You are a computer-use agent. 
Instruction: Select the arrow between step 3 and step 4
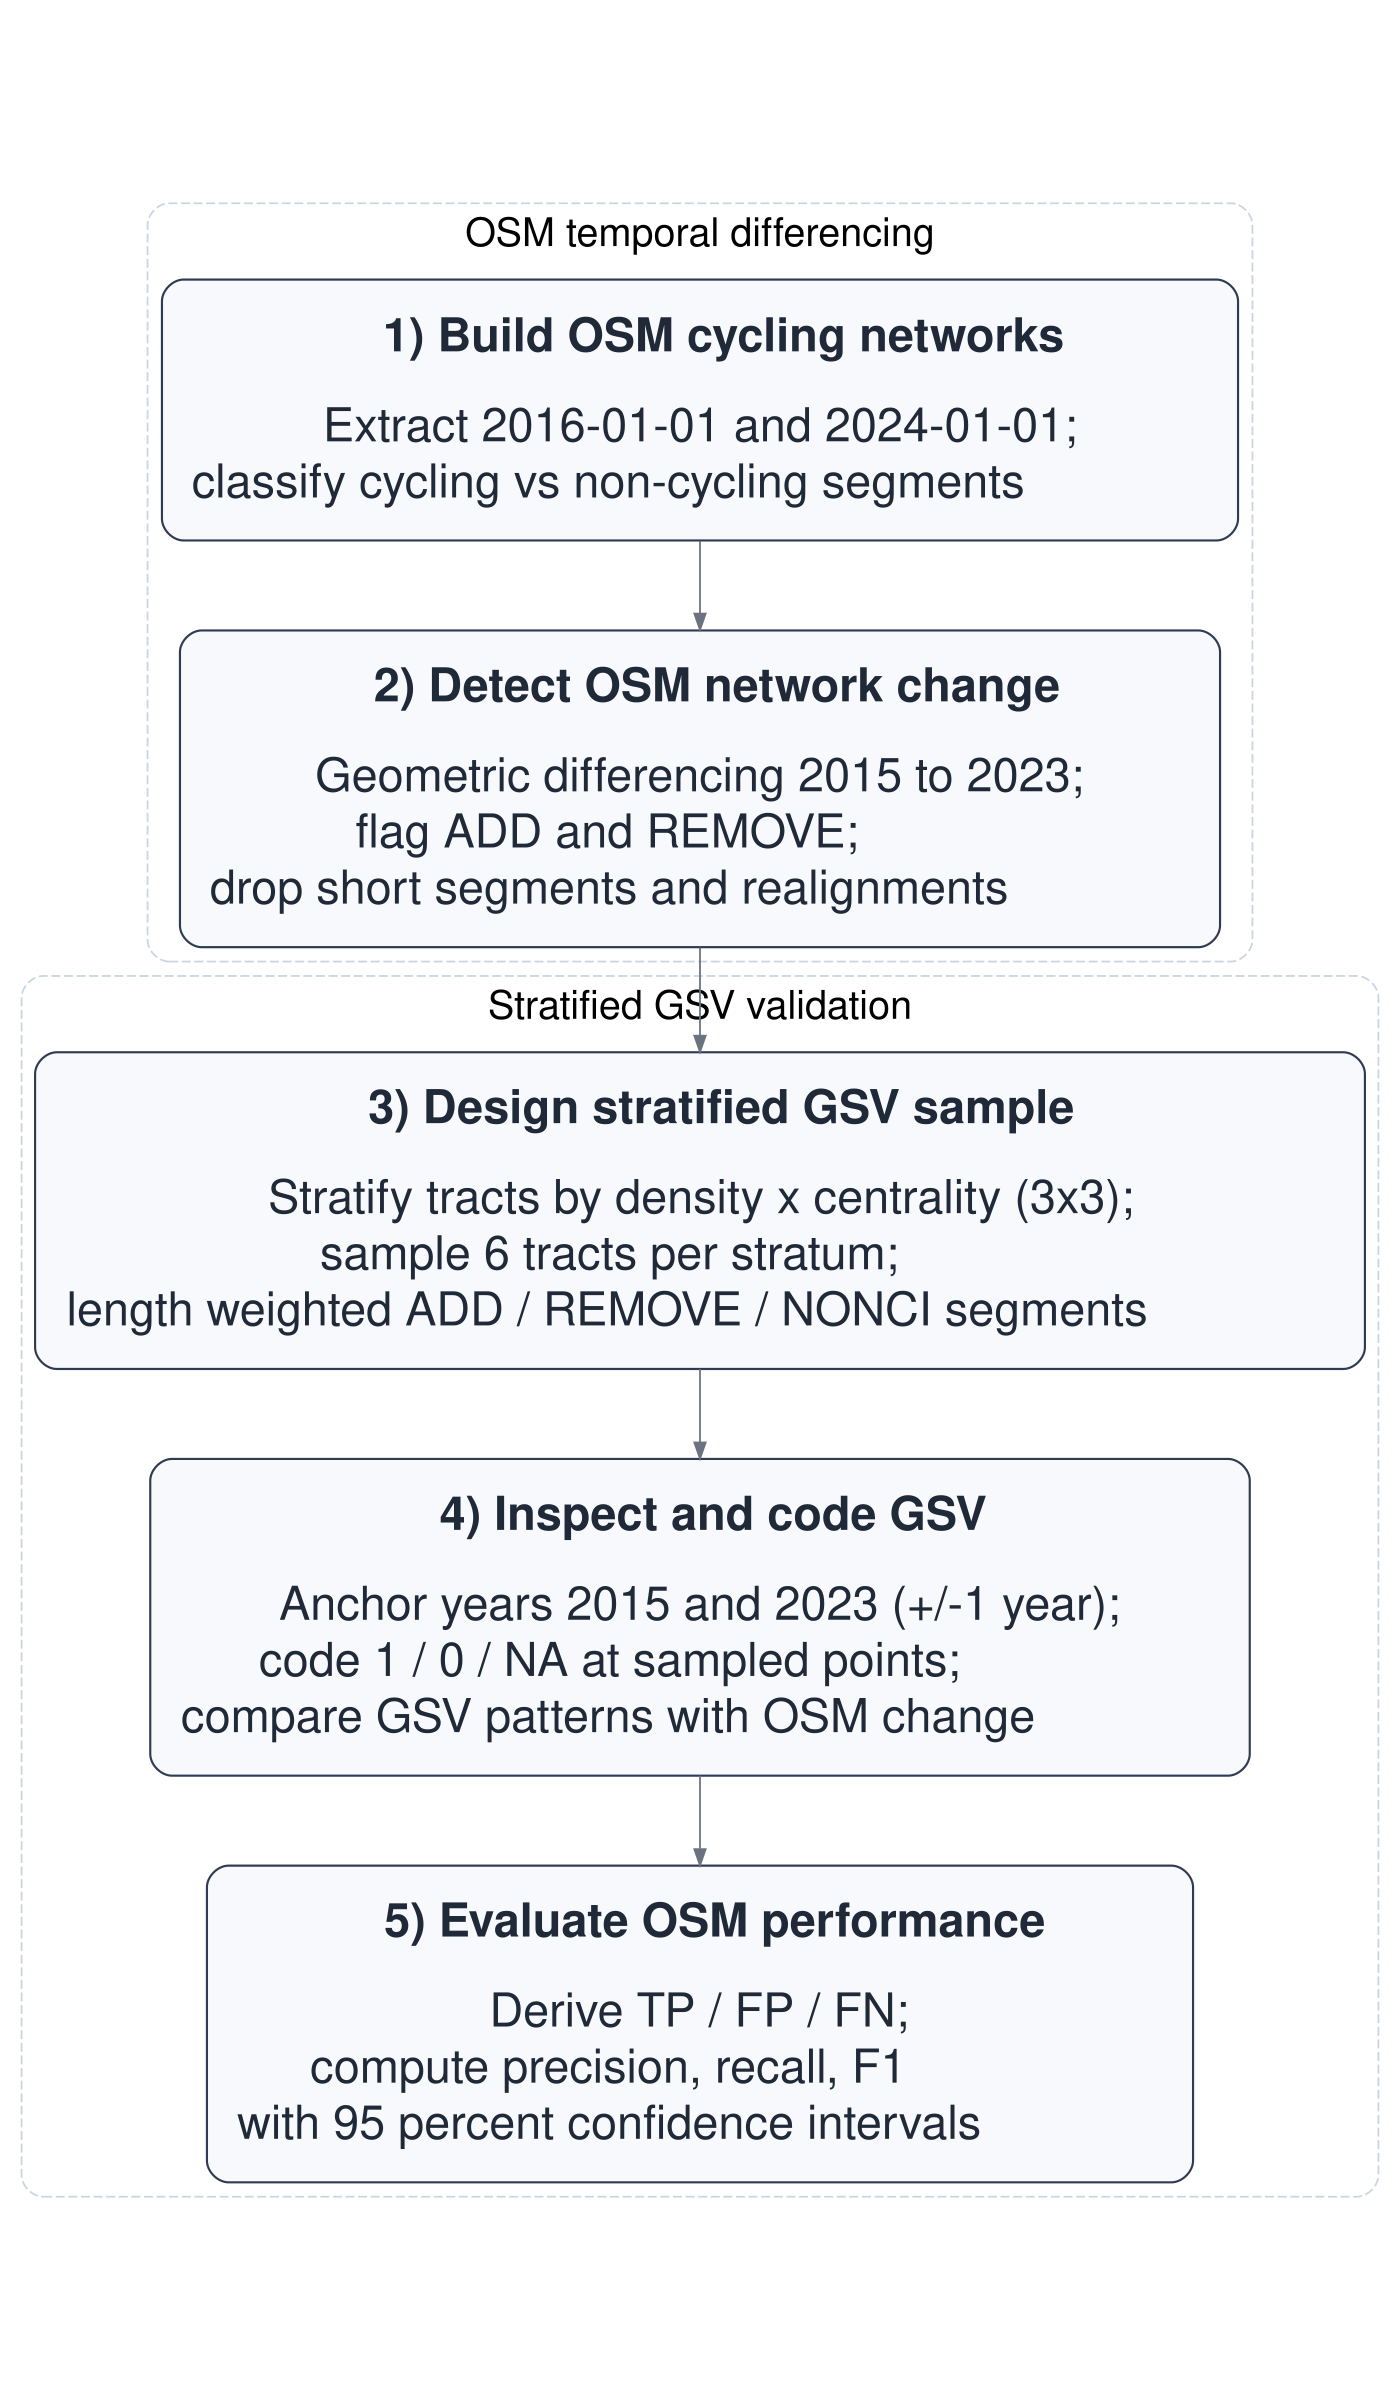pos(700,1413)
